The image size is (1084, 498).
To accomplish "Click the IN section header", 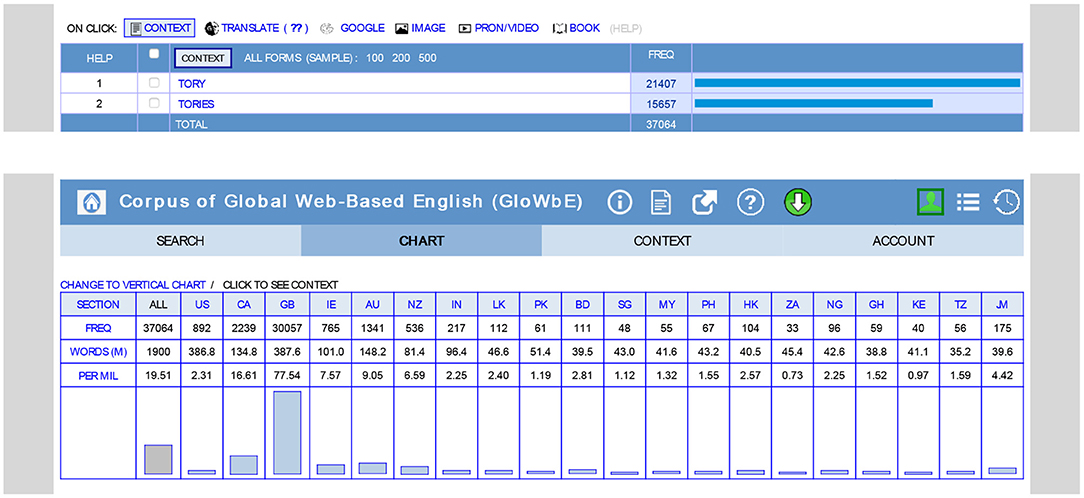I will pos(457,304).
